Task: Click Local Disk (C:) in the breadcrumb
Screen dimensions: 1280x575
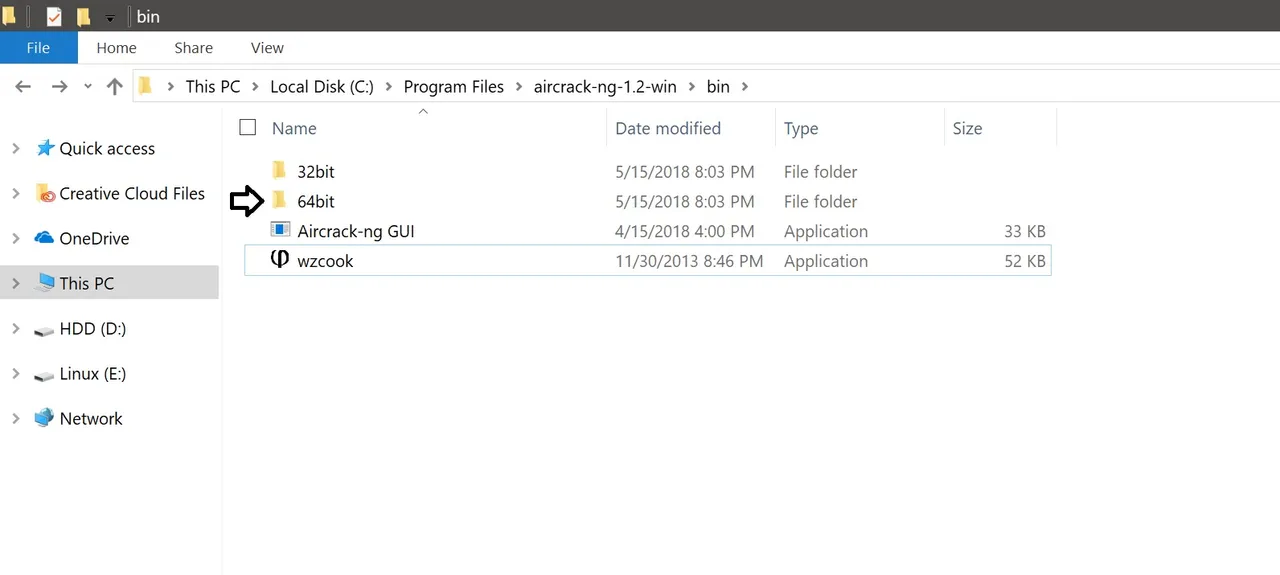Action: point(322,87)
